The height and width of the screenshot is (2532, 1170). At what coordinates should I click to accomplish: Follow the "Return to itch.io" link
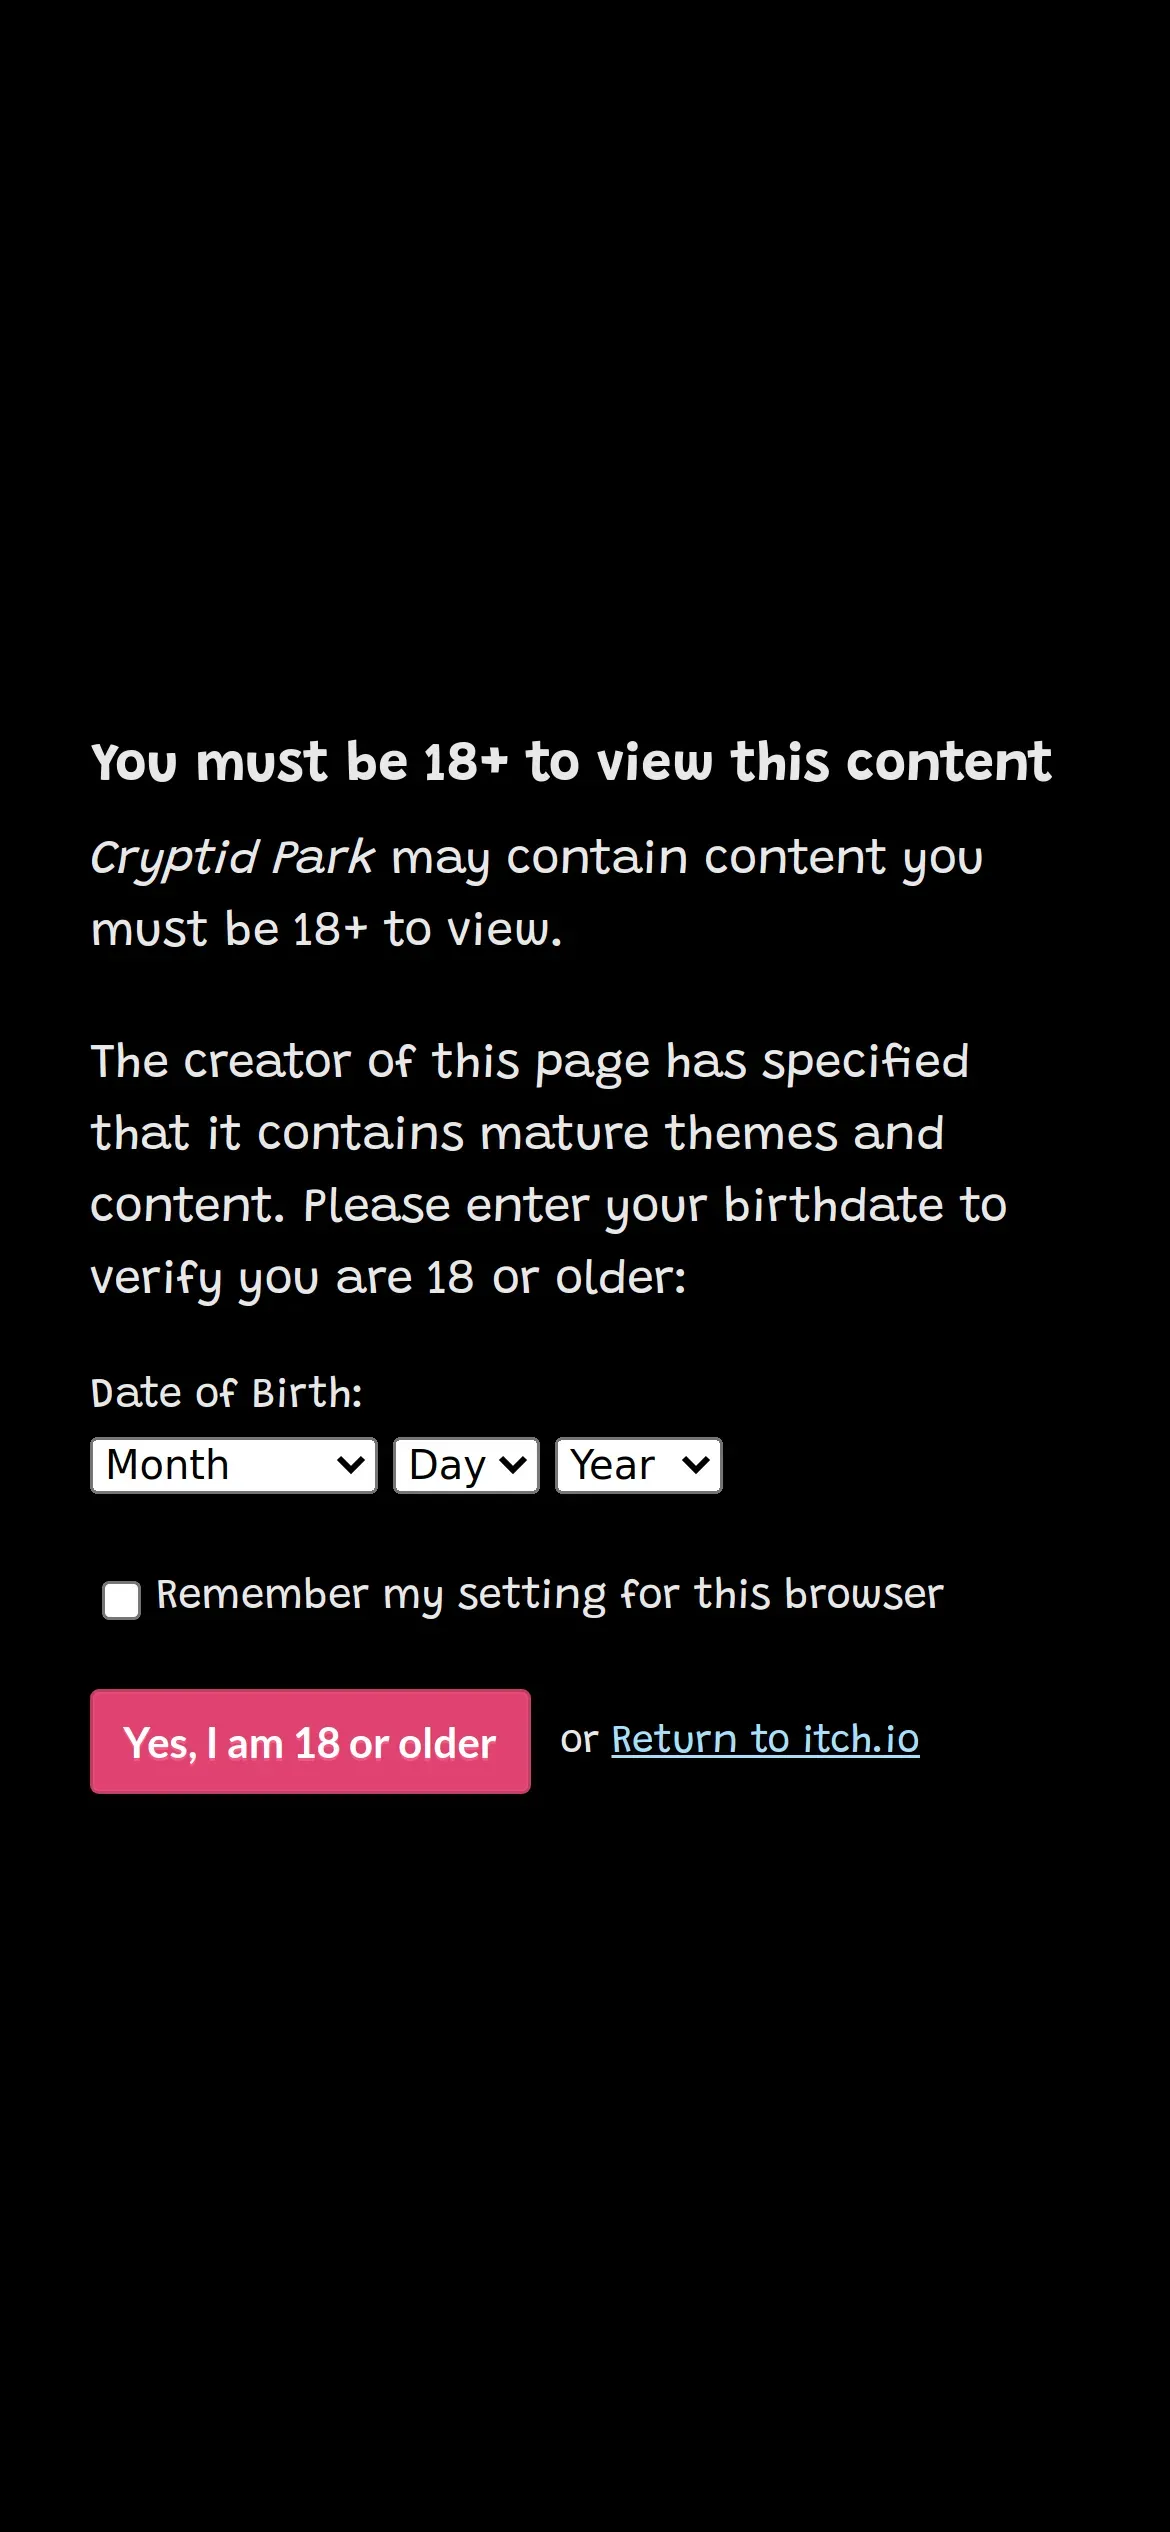coord(765,1740)
